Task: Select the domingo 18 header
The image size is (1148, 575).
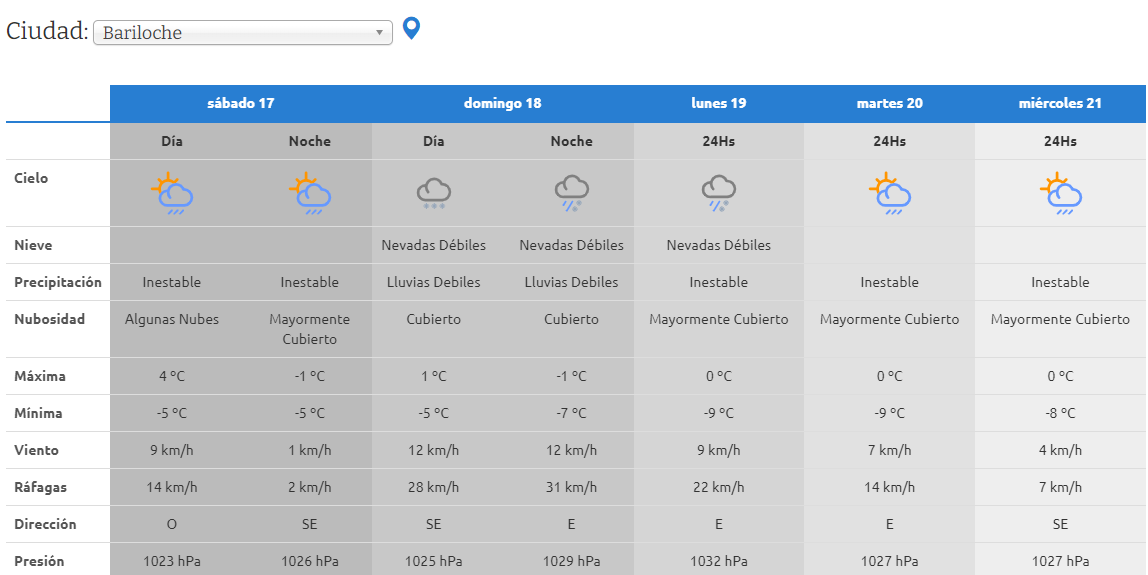Action: (502, 103)
